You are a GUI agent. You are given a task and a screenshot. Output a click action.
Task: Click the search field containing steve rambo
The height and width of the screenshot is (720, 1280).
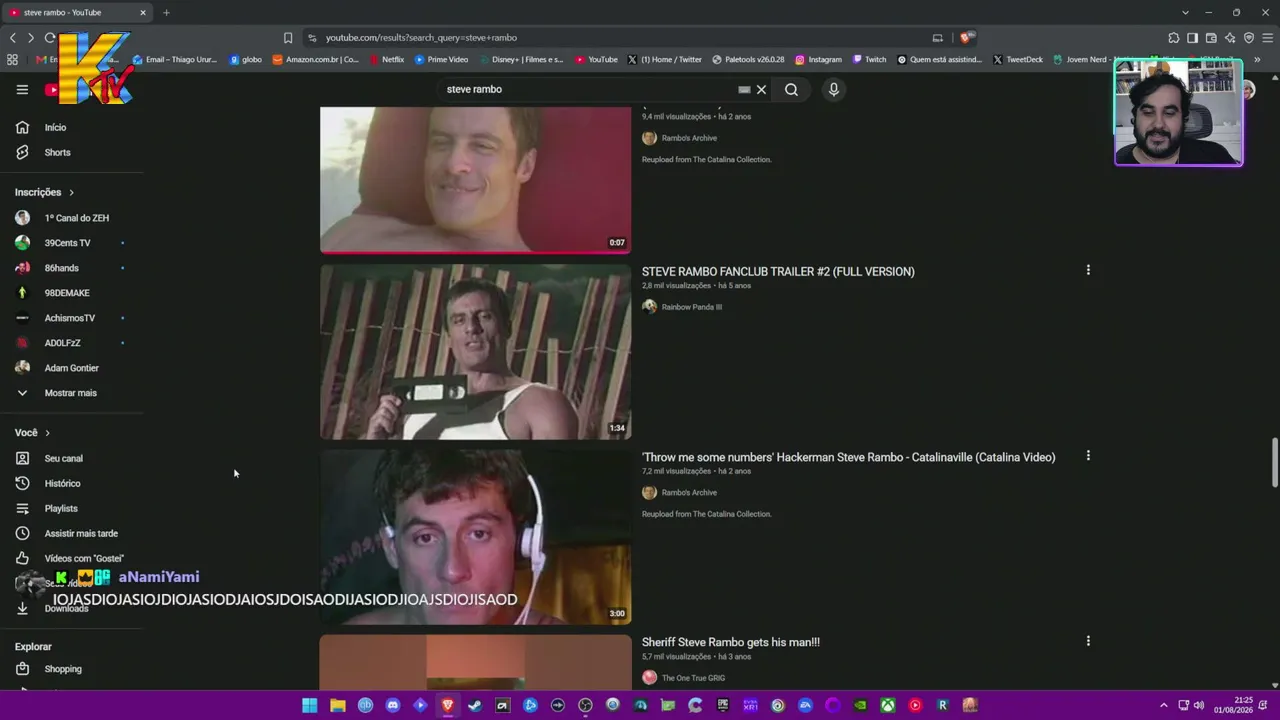[590, 89]
